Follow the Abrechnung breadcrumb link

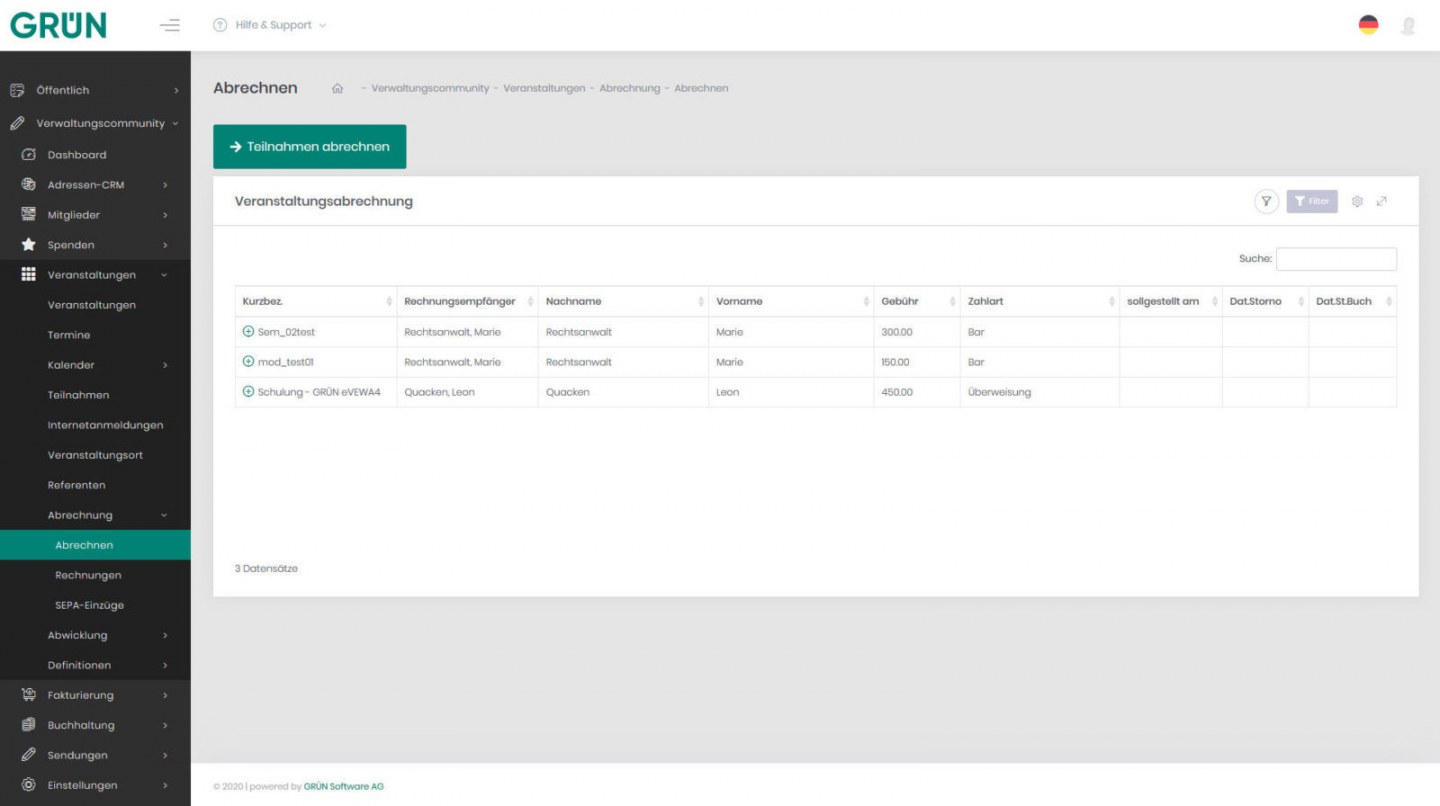[630, 88]
